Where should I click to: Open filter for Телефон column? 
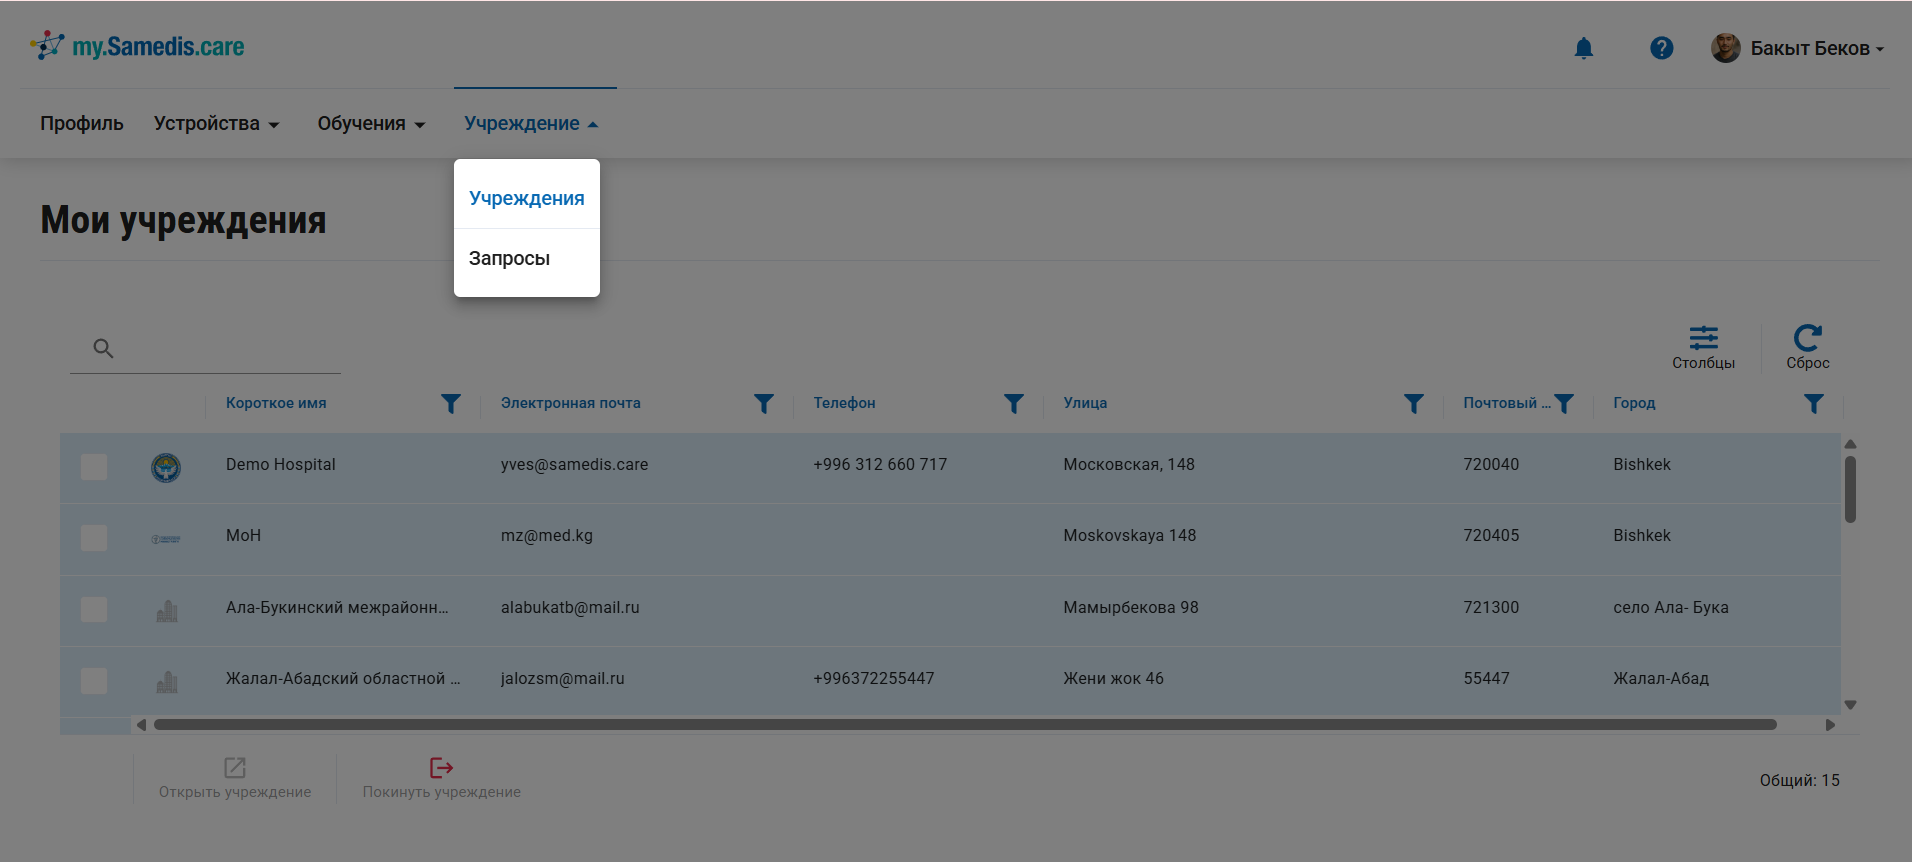tap(1014, 403)
